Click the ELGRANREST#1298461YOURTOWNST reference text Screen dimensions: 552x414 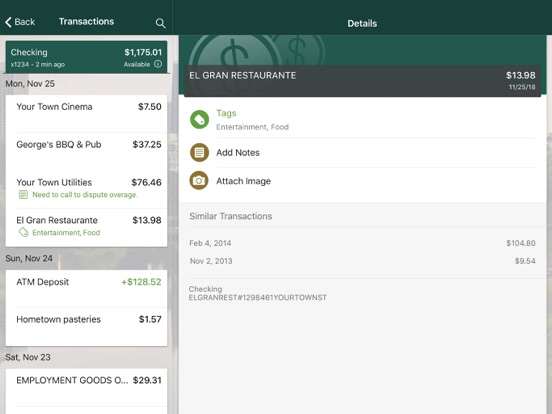click(258, 298)
